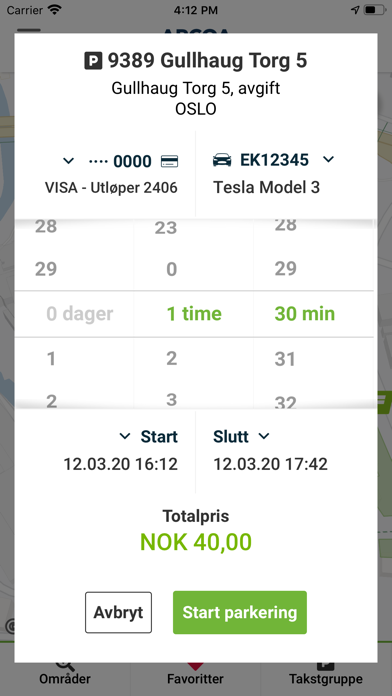Select 31 in the minutes picker
This screenshot has width=392, height=696.
[285, 359]
